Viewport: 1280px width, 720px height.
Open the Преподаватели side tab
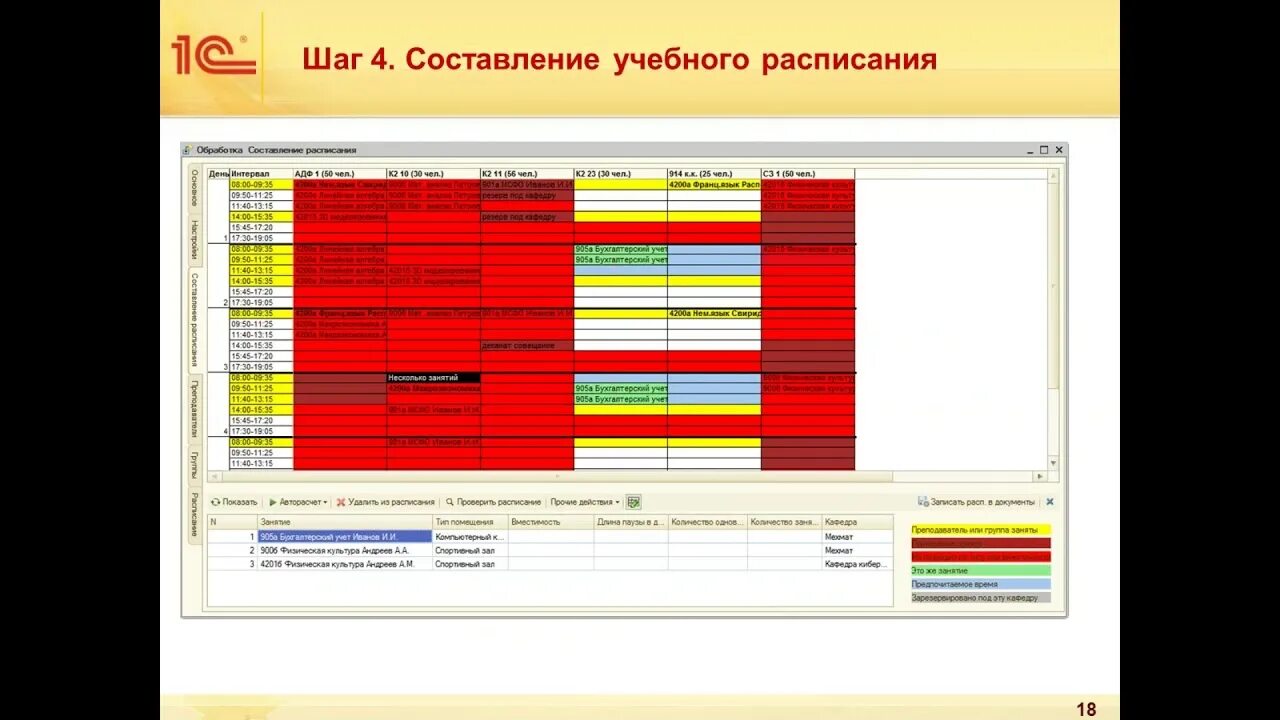click(195, 409)
